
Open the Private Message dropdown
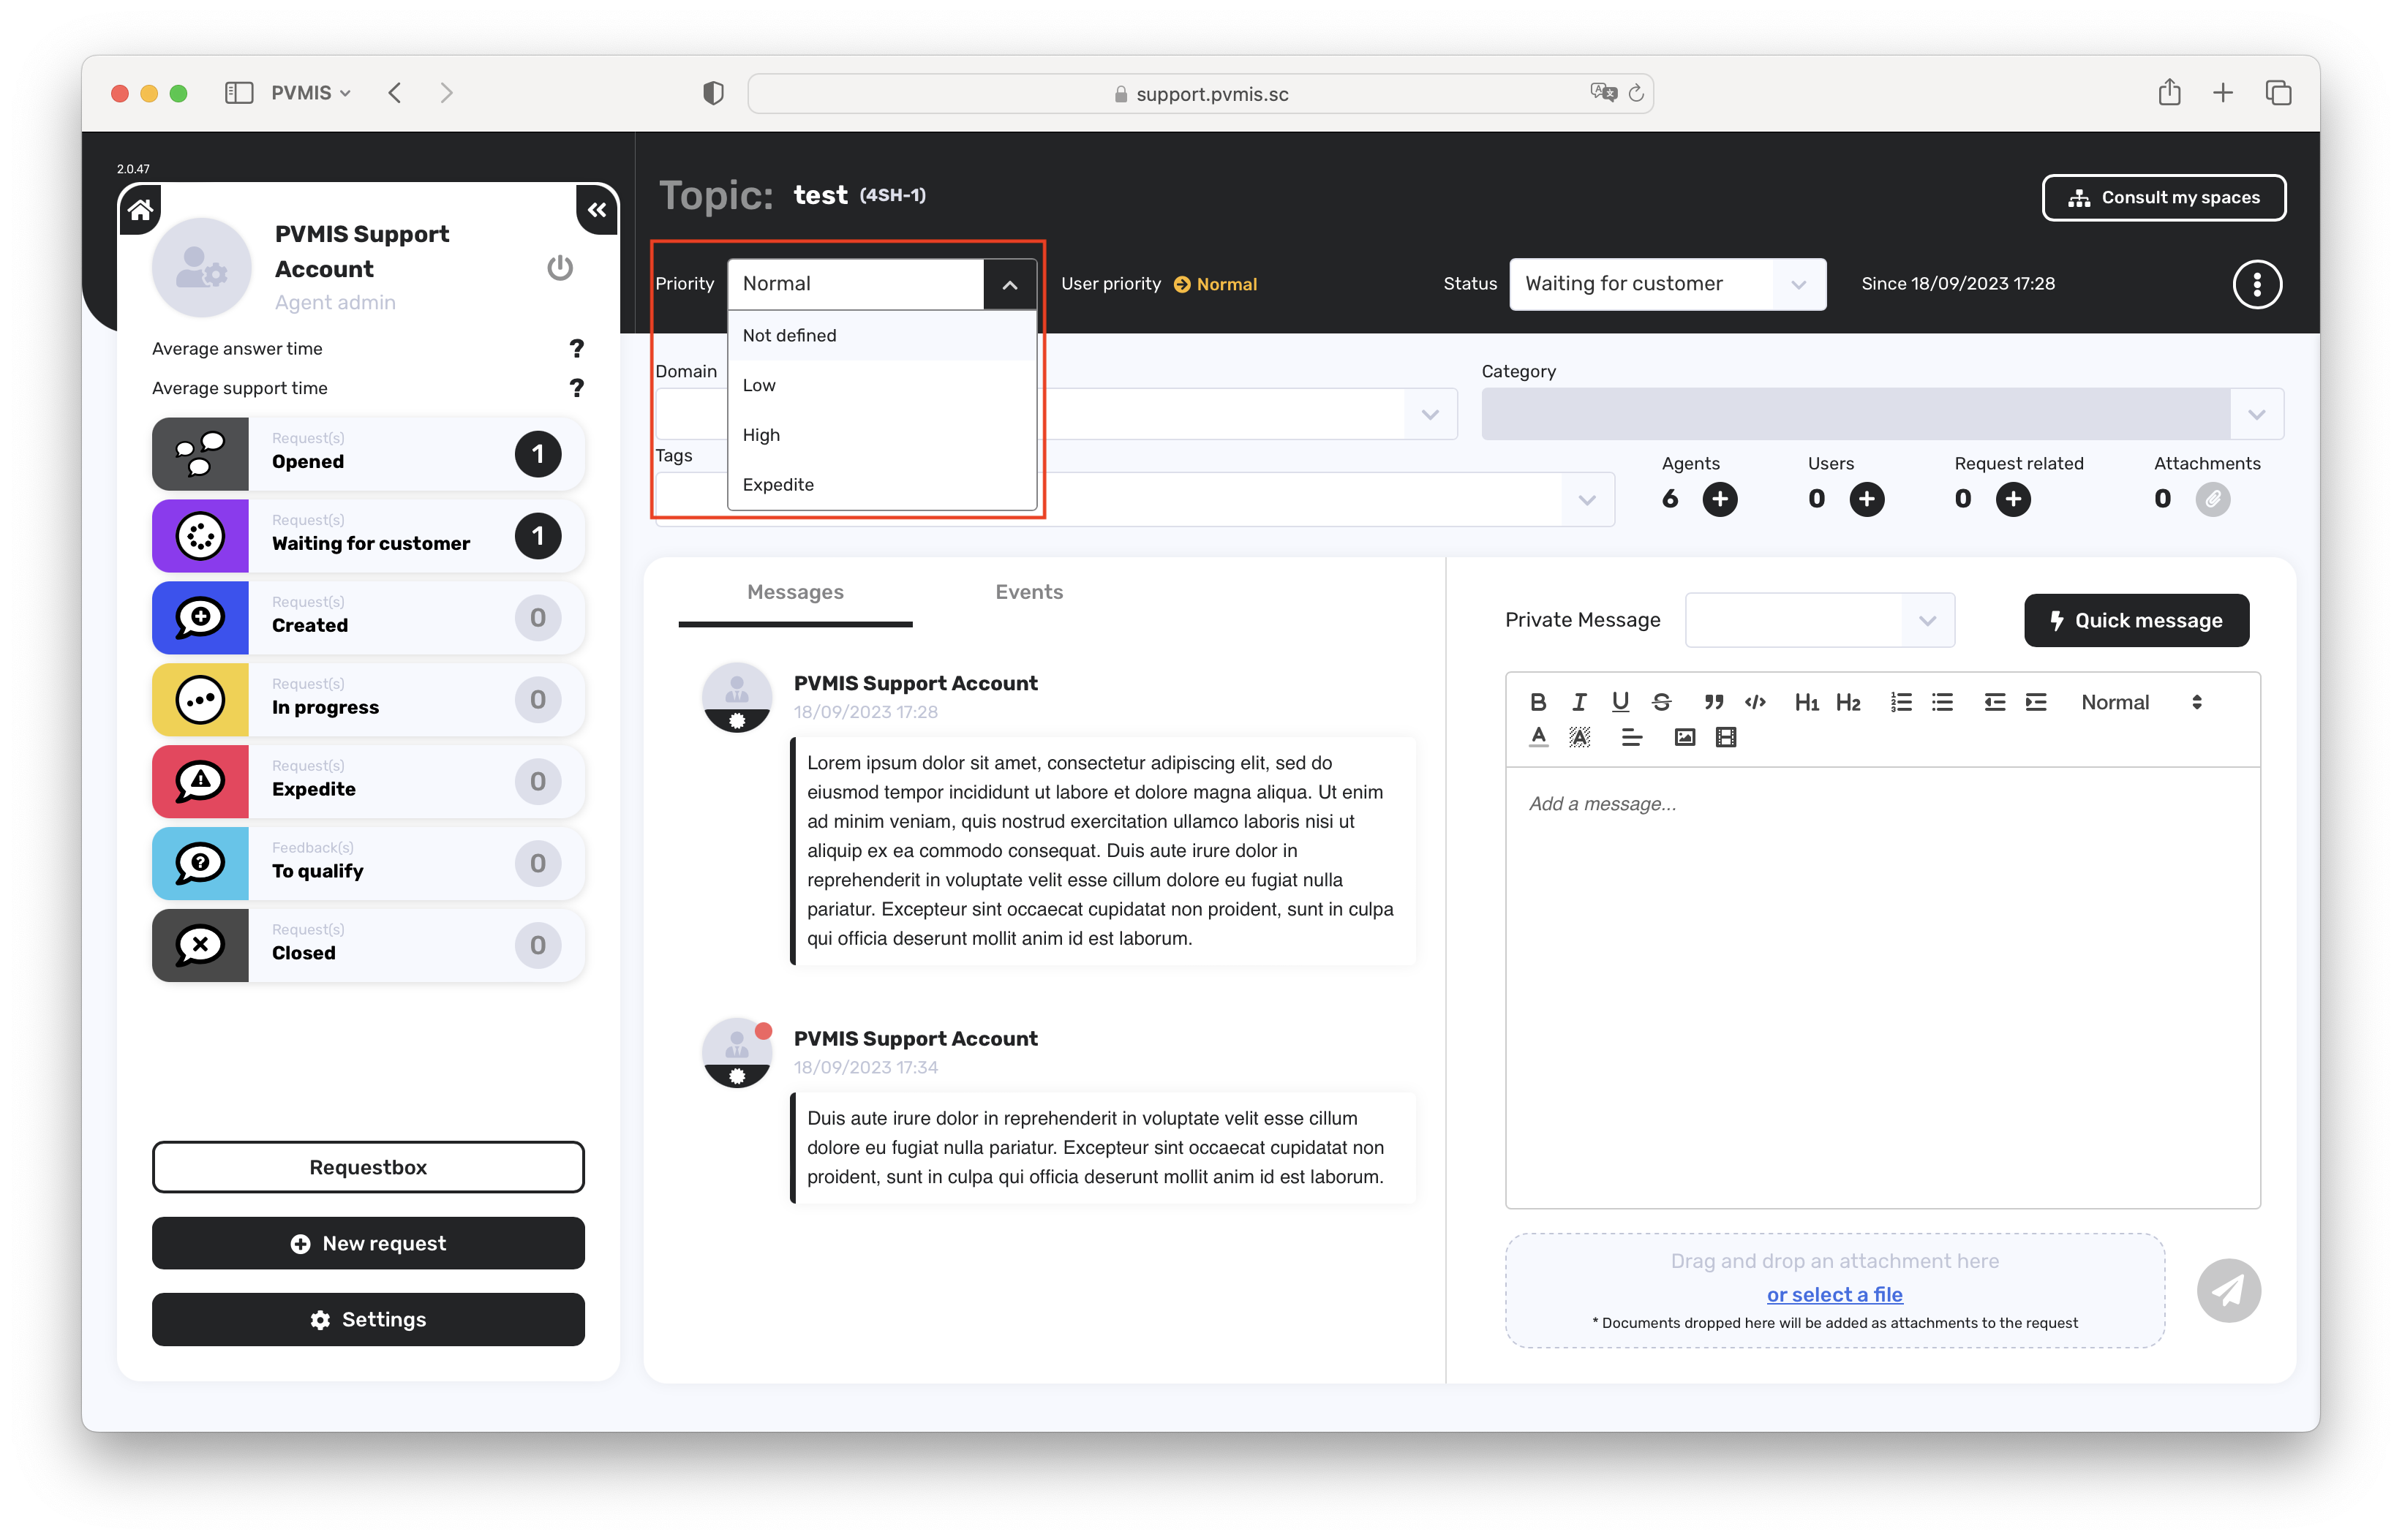point(1819,620)
